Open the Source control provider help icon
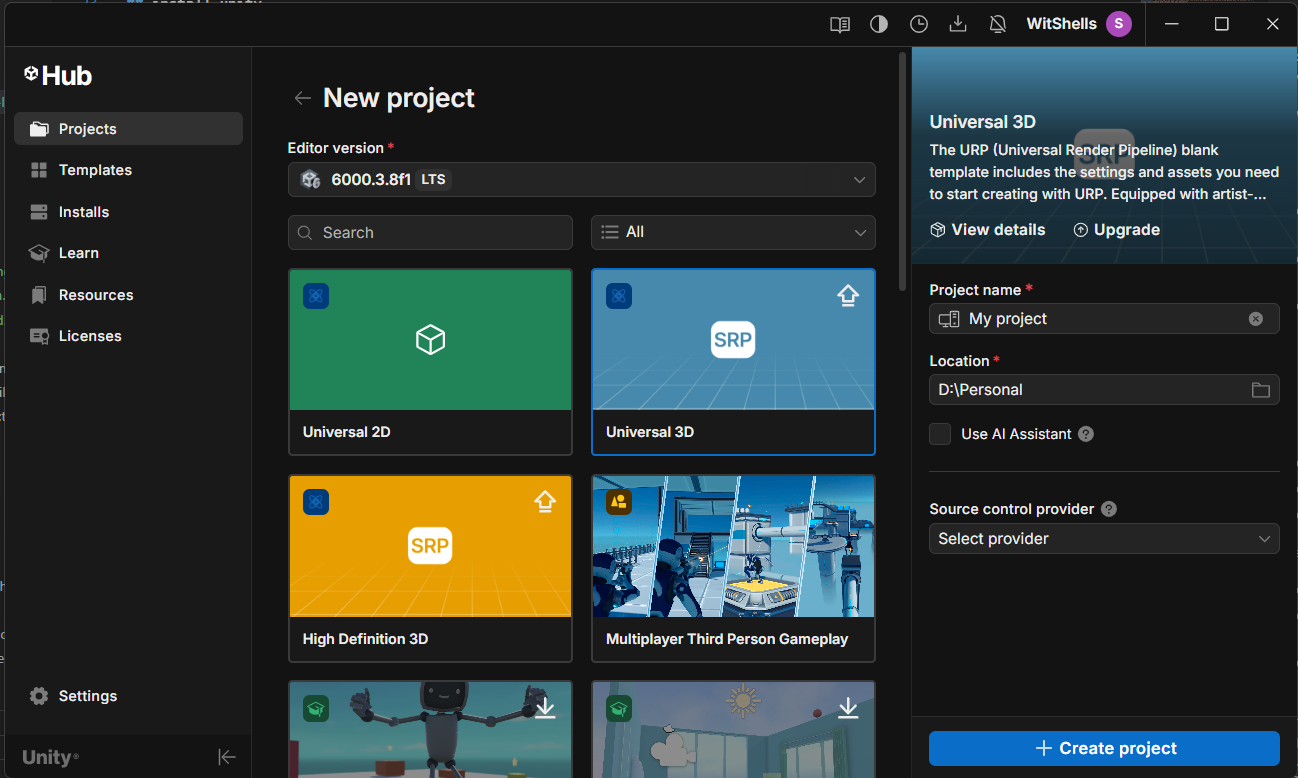The image size is (1298, 778). 1109,509
